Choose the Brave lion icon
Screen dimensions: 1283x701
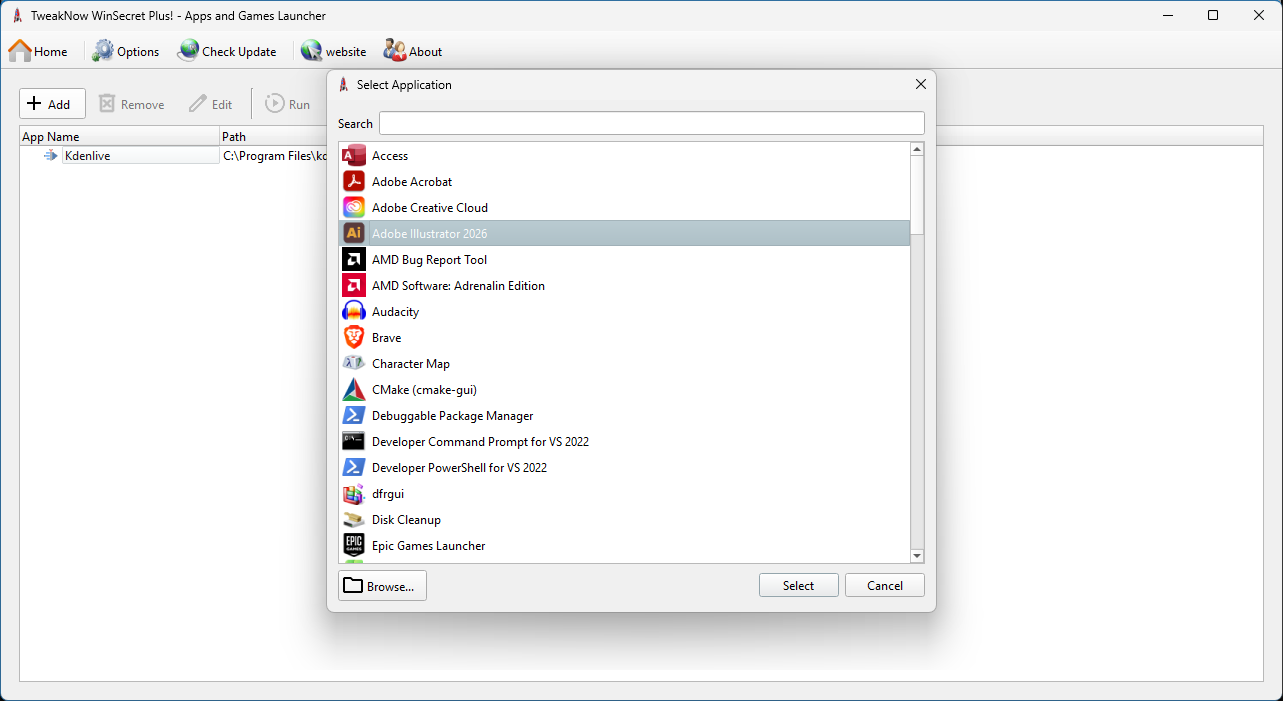coord(354,338)
